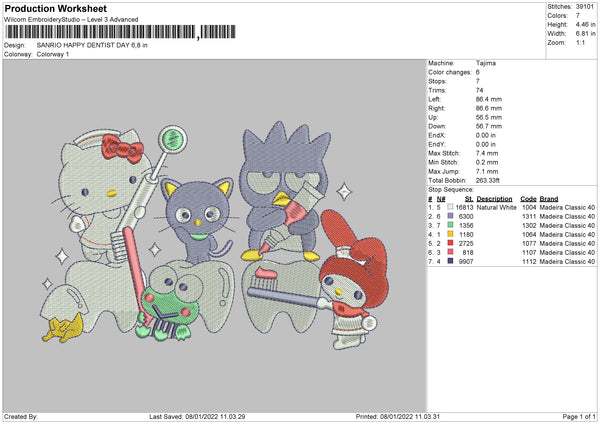Click the left extent '86.4 mm'
This screenshot has height=424, width=600.
(x=489, y=99)
